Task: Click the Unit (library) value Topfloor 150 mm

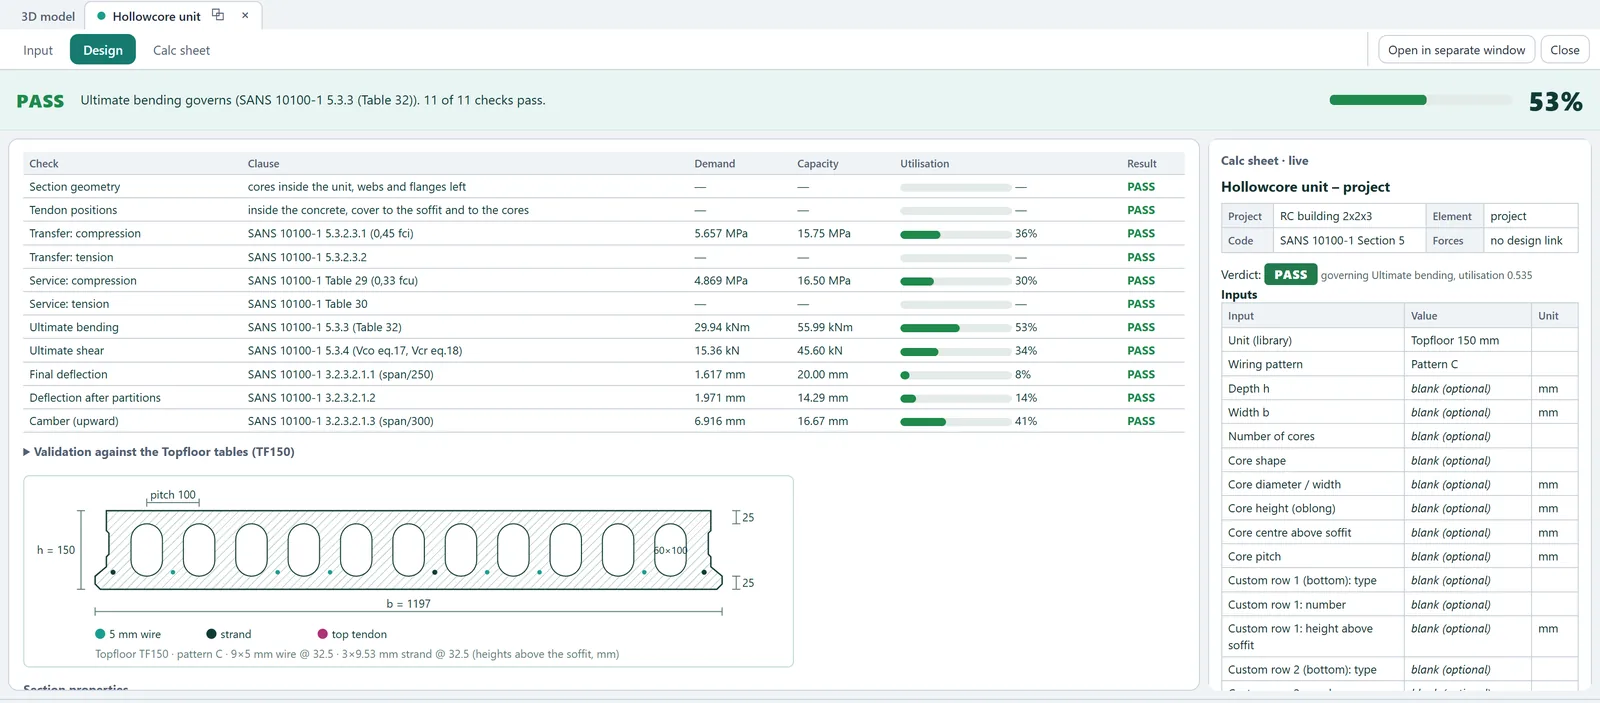Action: point(1467,341)
